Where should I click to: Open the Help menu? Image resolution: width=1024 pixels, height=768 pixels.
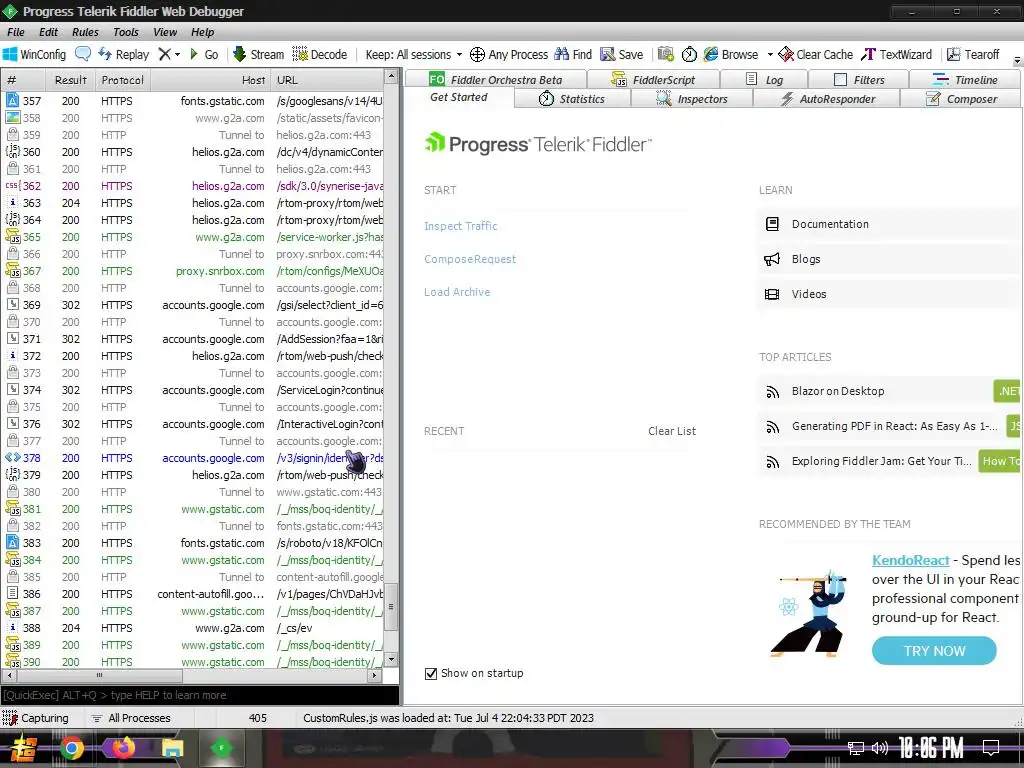click(x=202, y=32)
